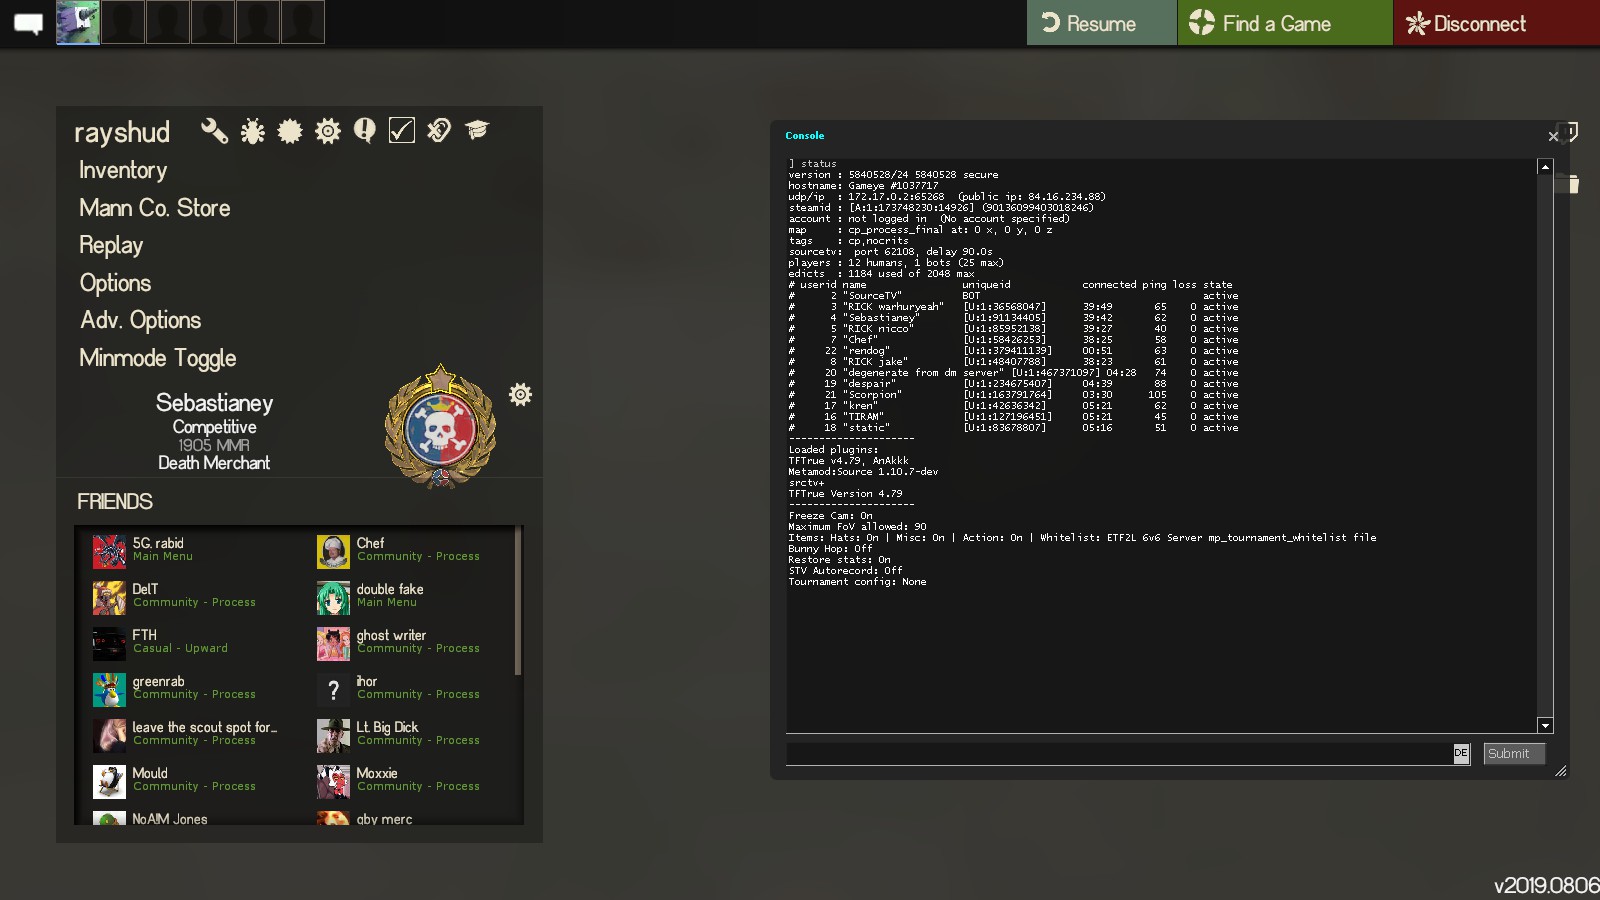Click the bug report icon
This screenshot has width=1600, height=900.
[252, 131]
